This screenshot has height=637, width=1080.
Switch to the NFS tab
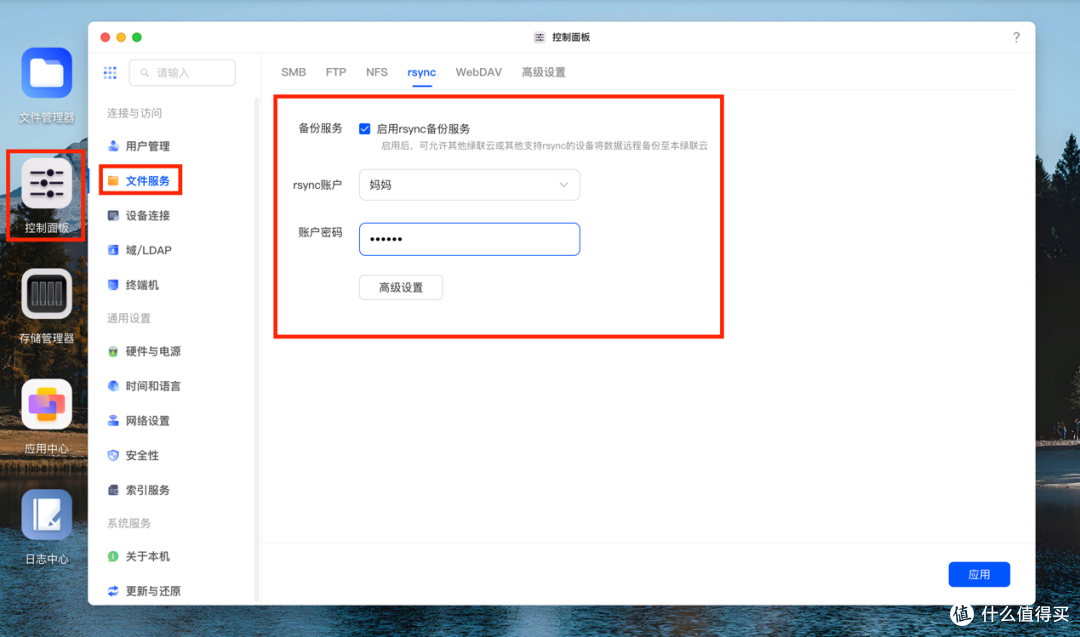click(377, 72)
